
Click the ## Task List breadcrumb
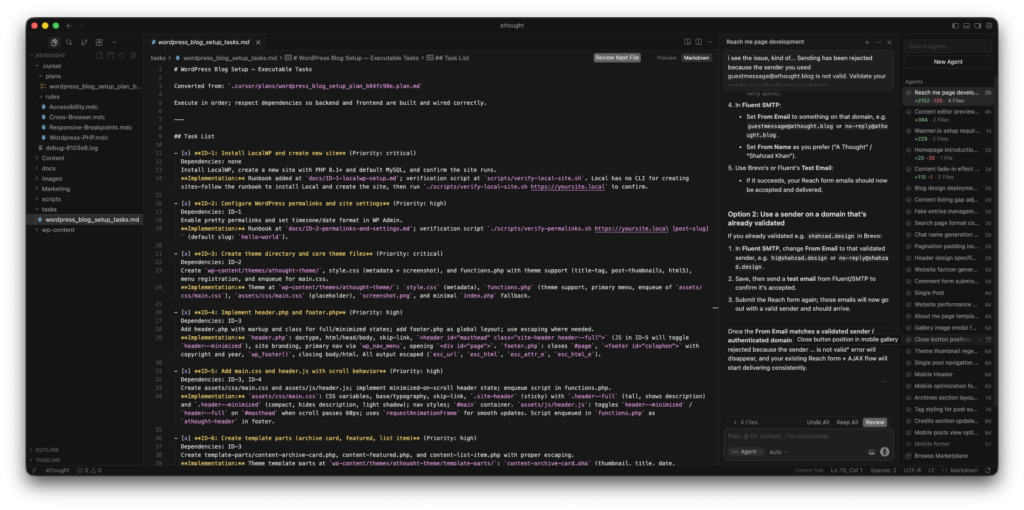(452, 57)
